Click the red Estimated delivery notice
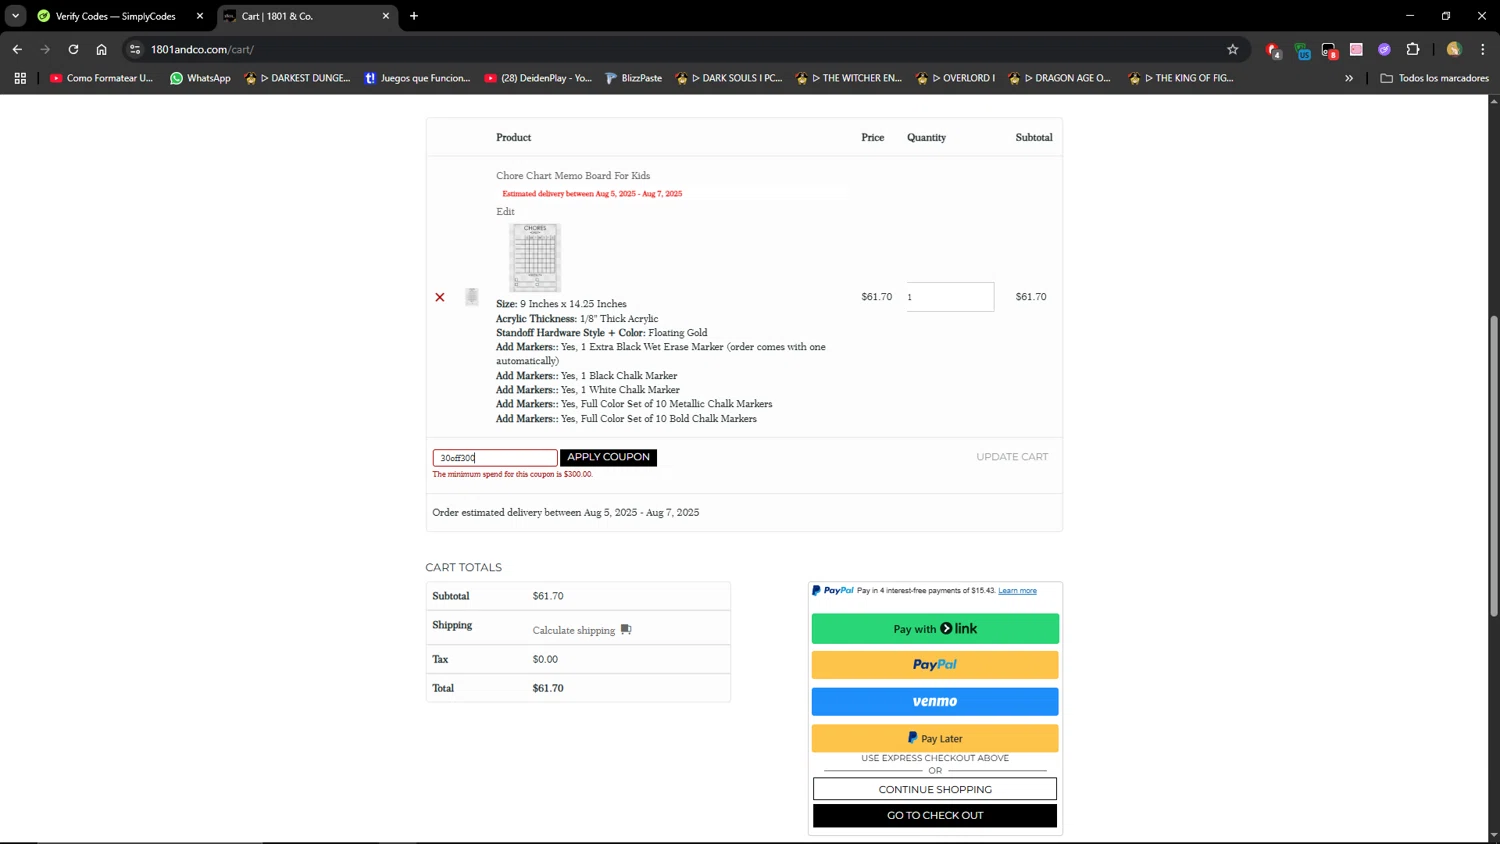The image size is (1500, 844). pos(592,194)
